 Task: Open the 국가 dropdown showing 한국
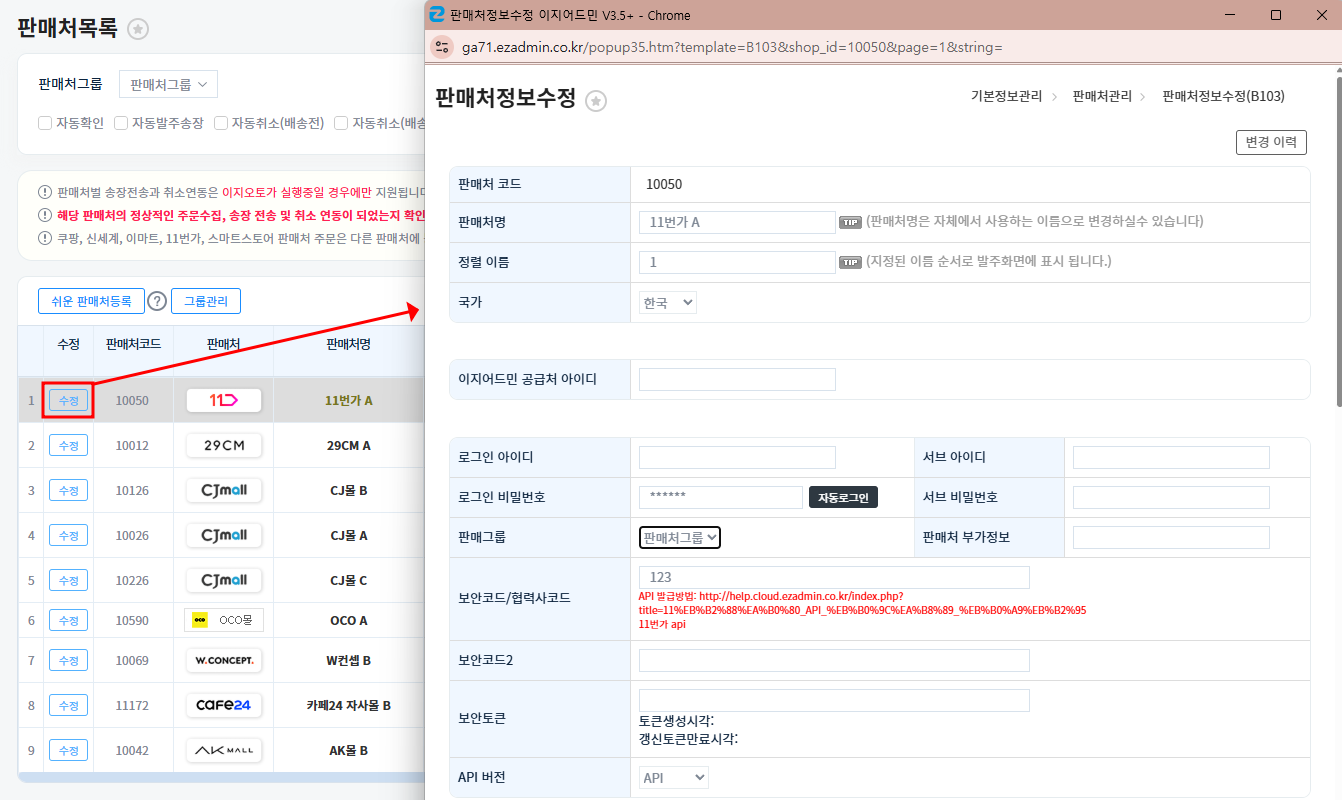pos(668,301)
